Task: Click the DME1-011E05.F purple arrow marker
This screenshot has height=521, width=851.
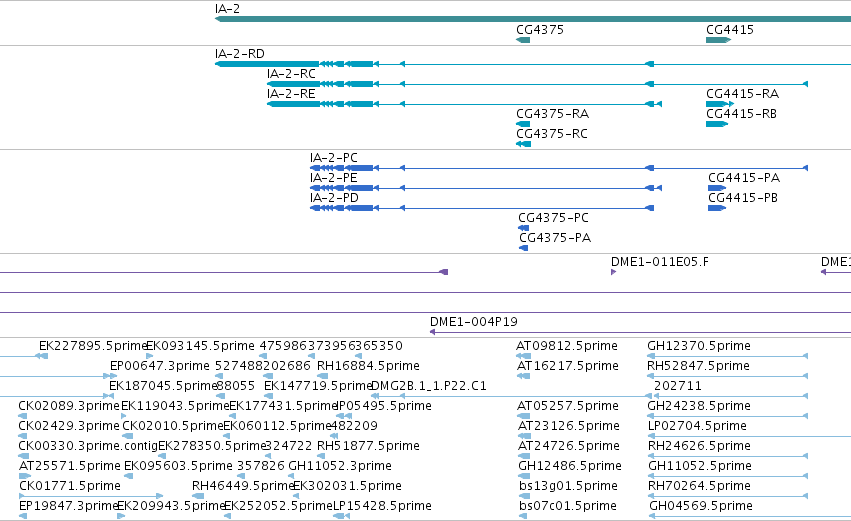Action: 613,272
